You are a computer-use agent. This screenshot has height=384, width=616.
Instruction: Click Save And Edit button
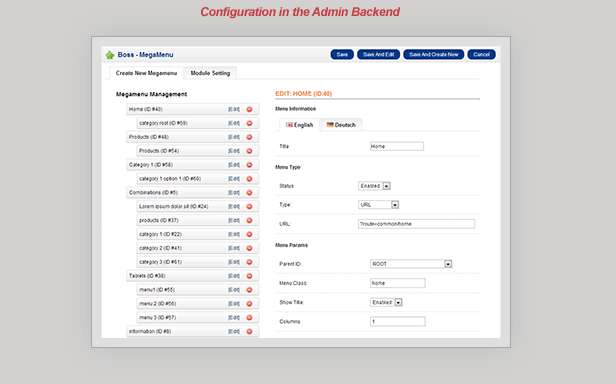(x=378, y=55)
